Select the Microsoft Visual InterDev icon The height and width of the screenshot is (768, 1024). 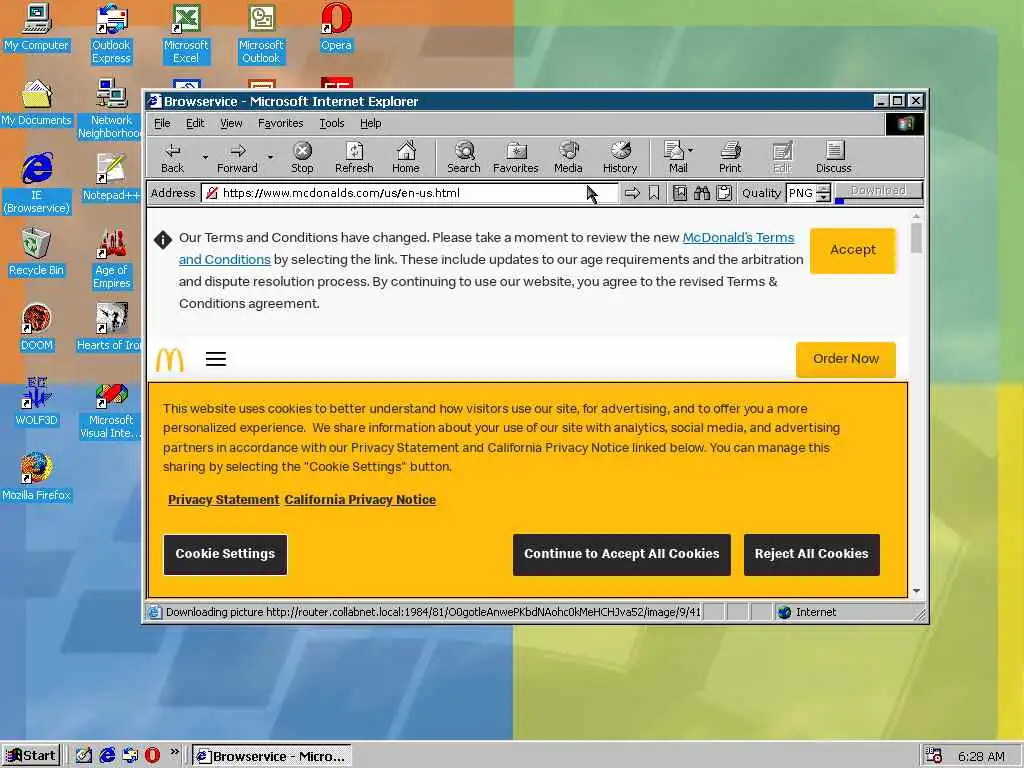coord(111,413)
